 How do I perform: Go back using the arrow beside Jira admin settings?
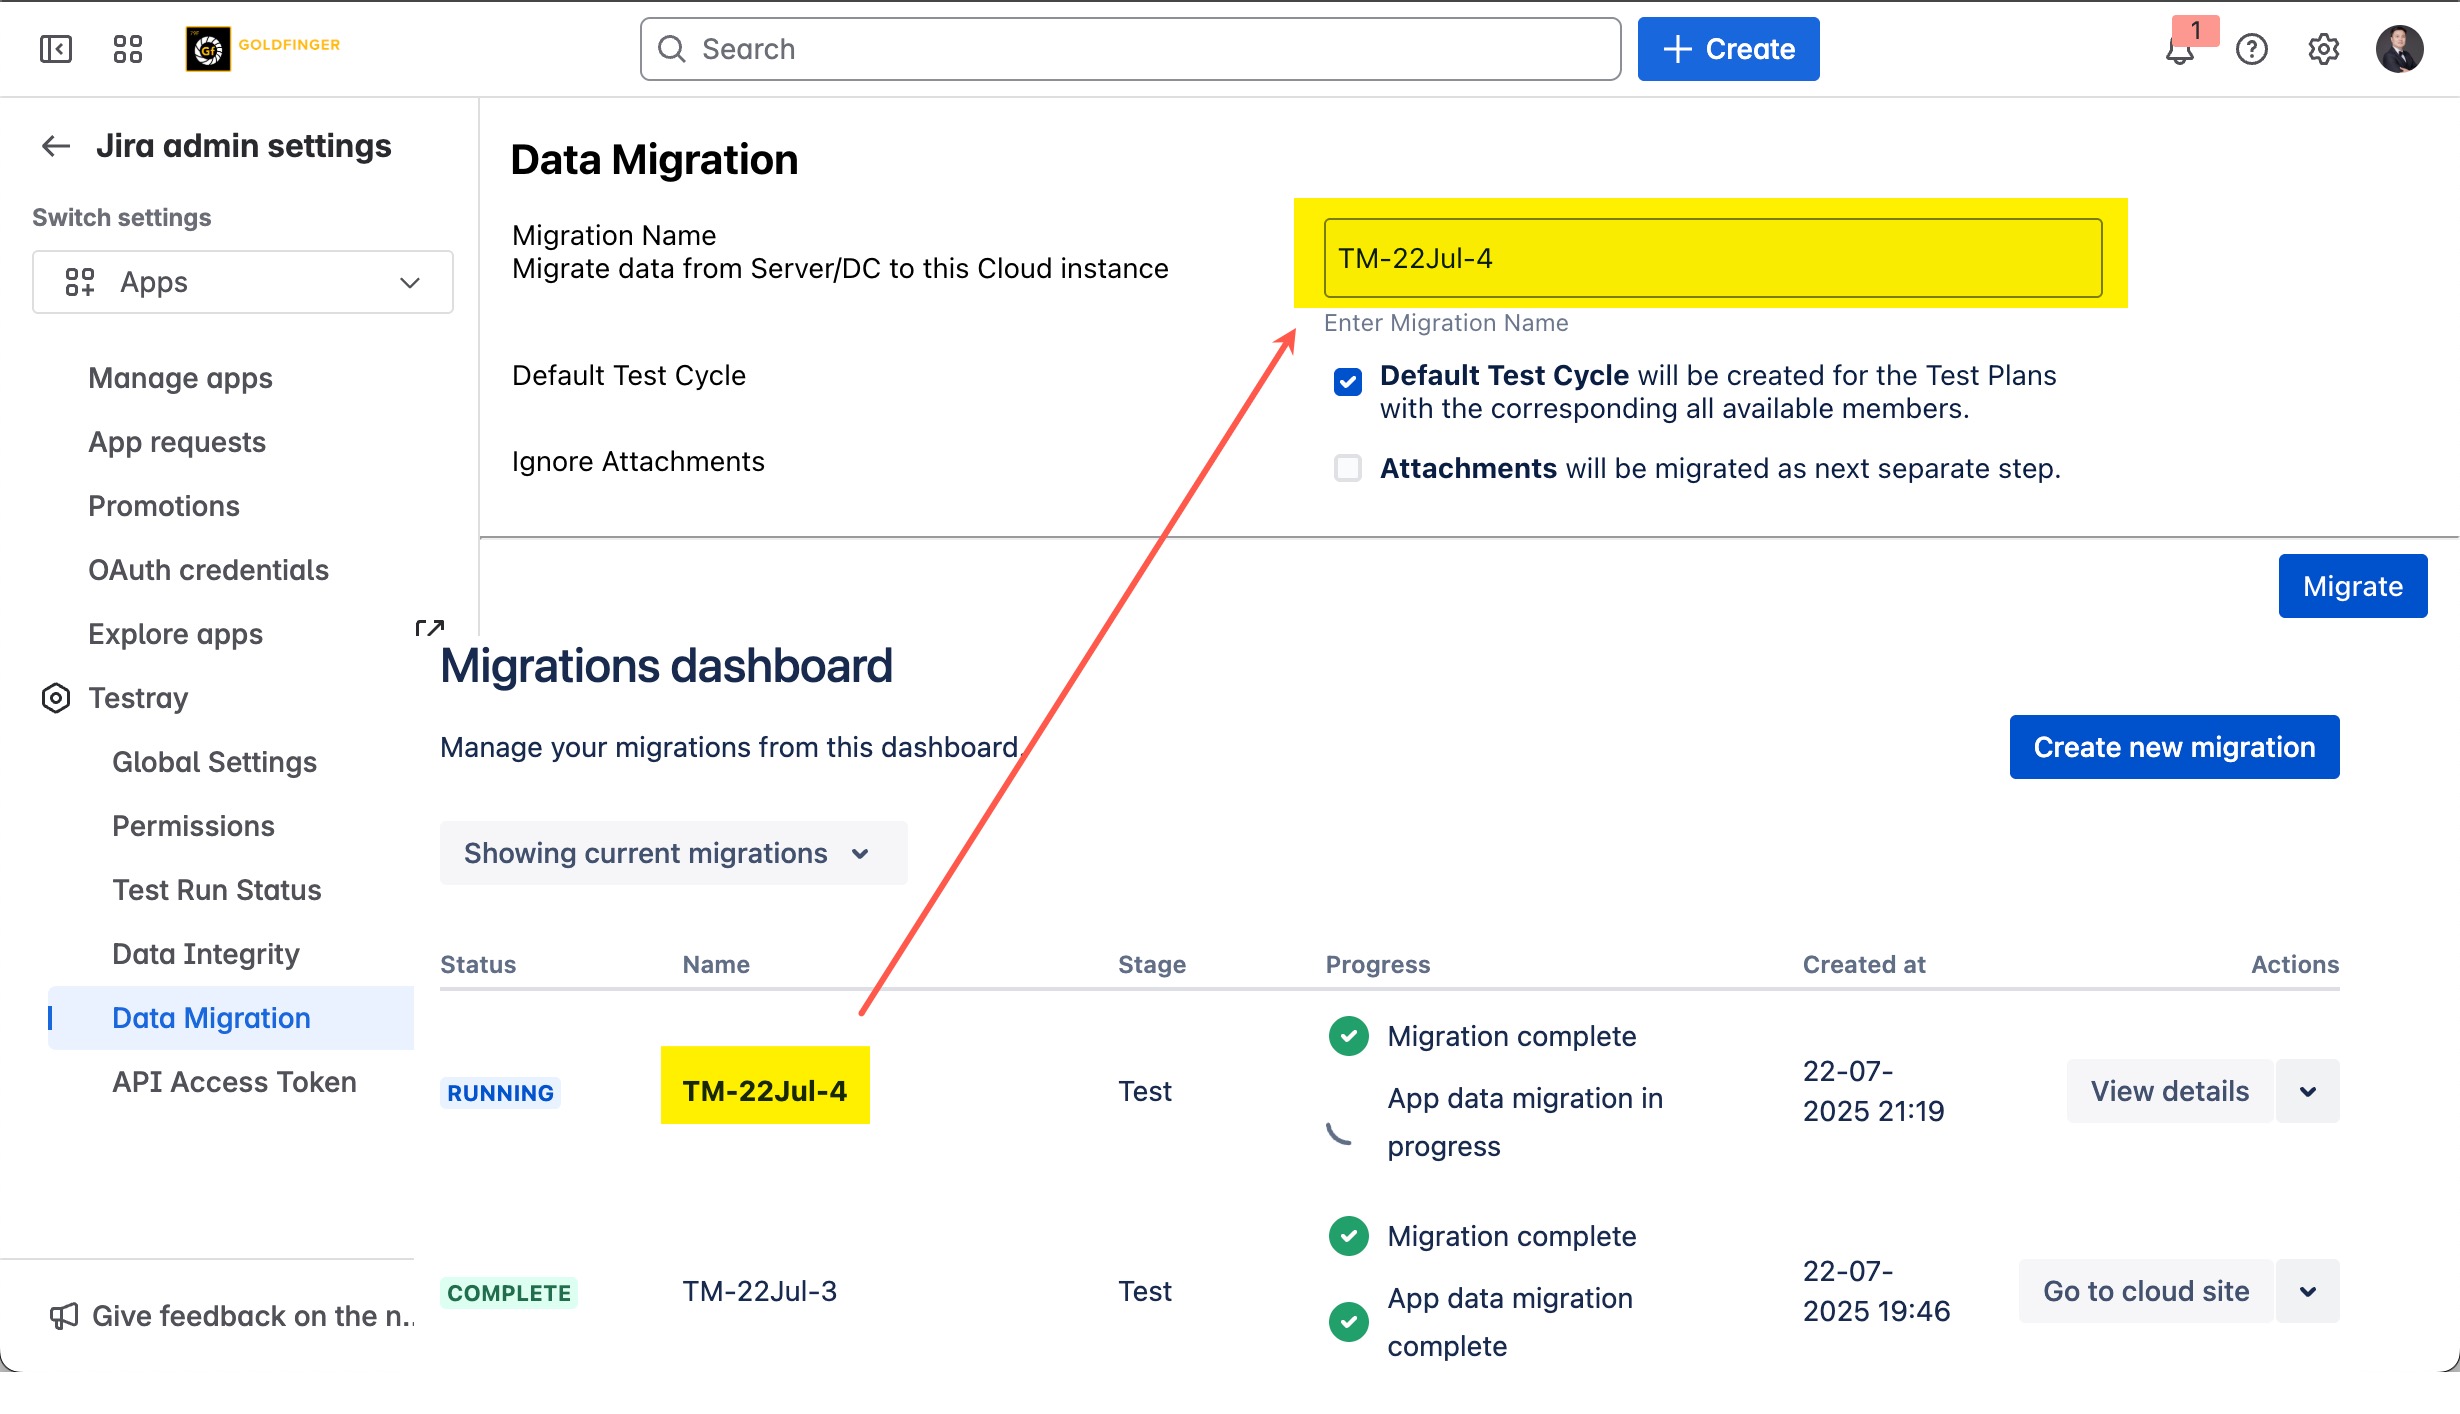56,146
